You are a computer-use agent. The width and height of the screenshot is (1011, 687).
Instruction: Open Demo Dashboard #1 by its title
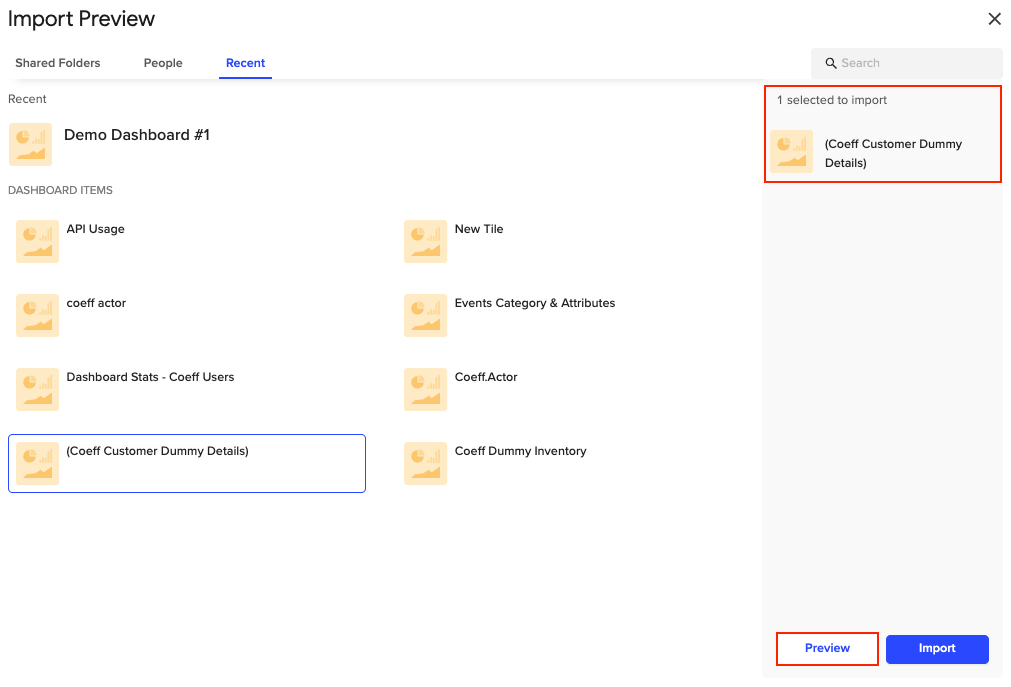coord(137,135)
